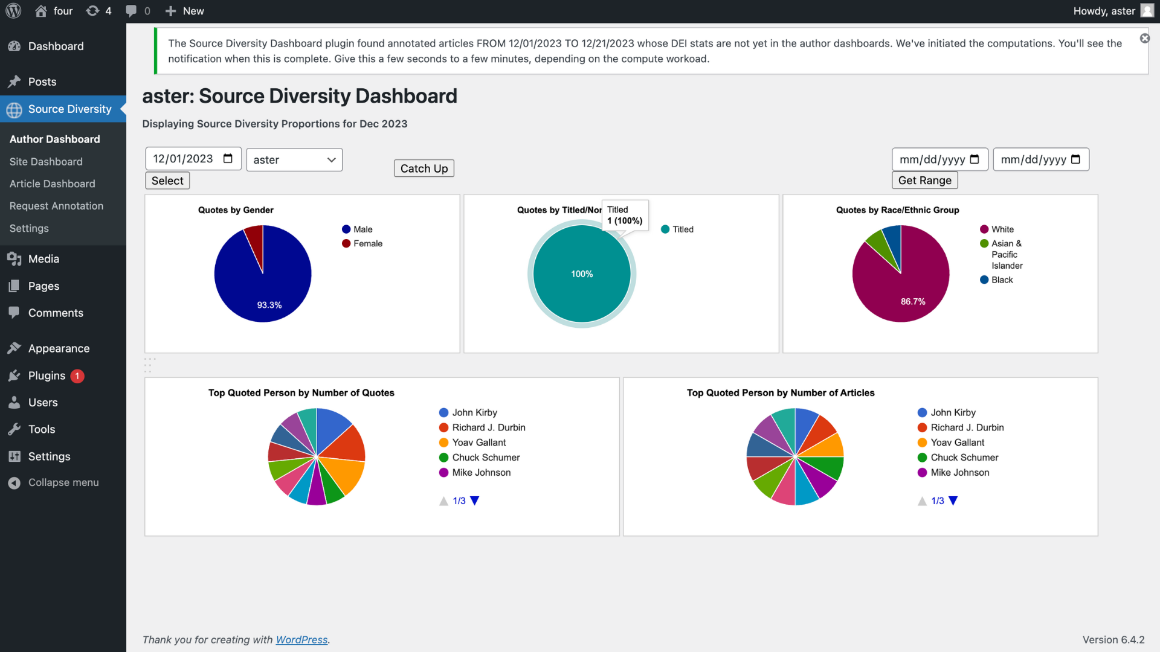Open the Request Annotation page
This screenshot has height=652, width=1160.
coord(54,205)
